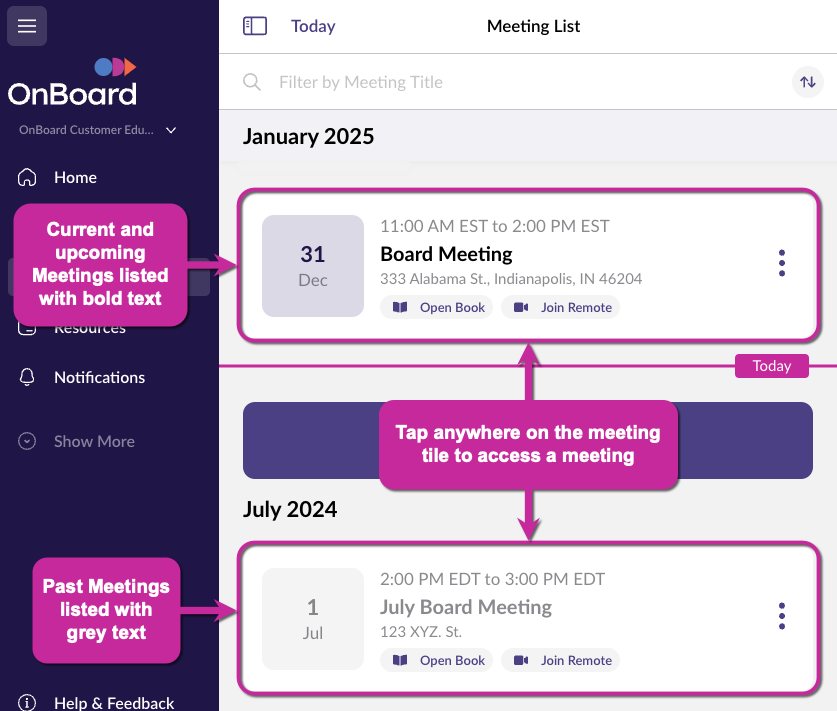Image resolution: width=837 pixels, height=711 pixels.
Task: Open the hamburger menu icon
Action: [x=27, y=26]
